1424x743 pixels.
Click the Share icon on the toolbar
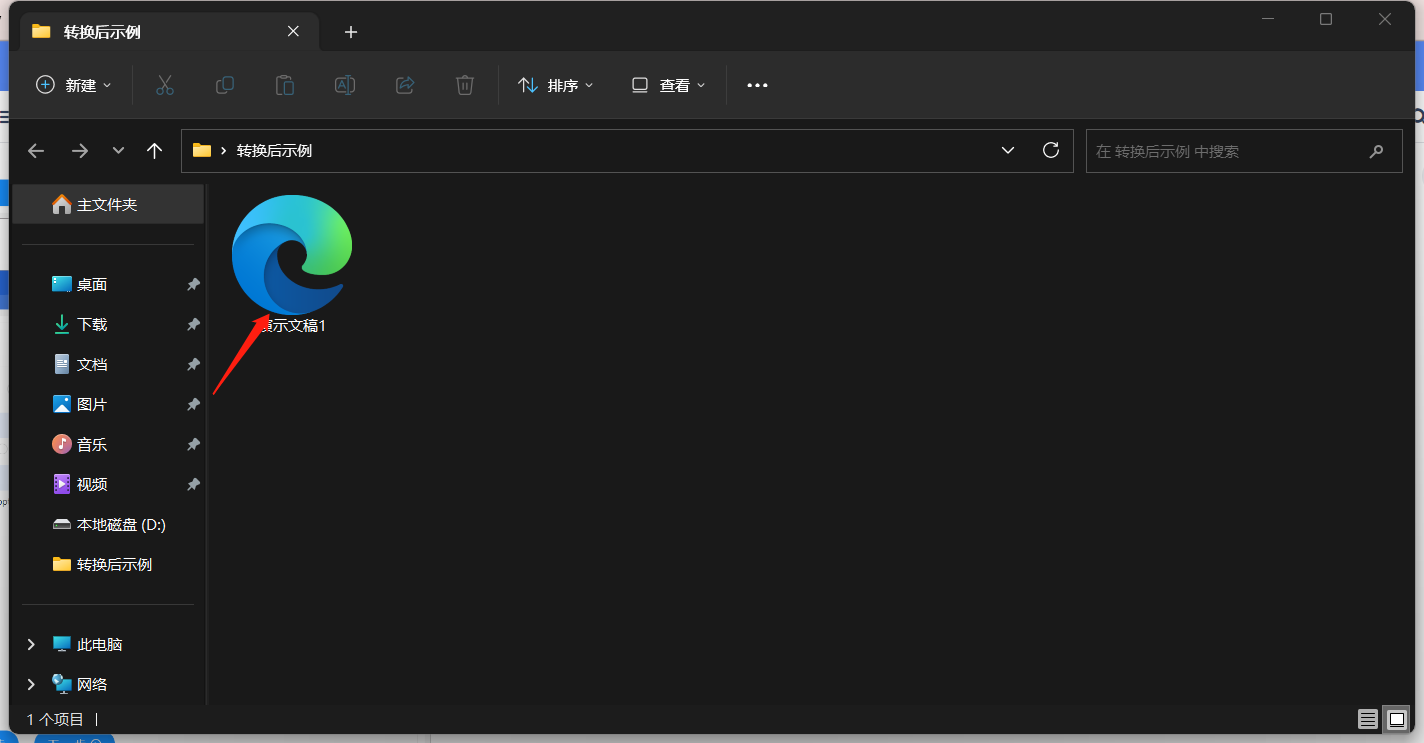click(404, 85)
